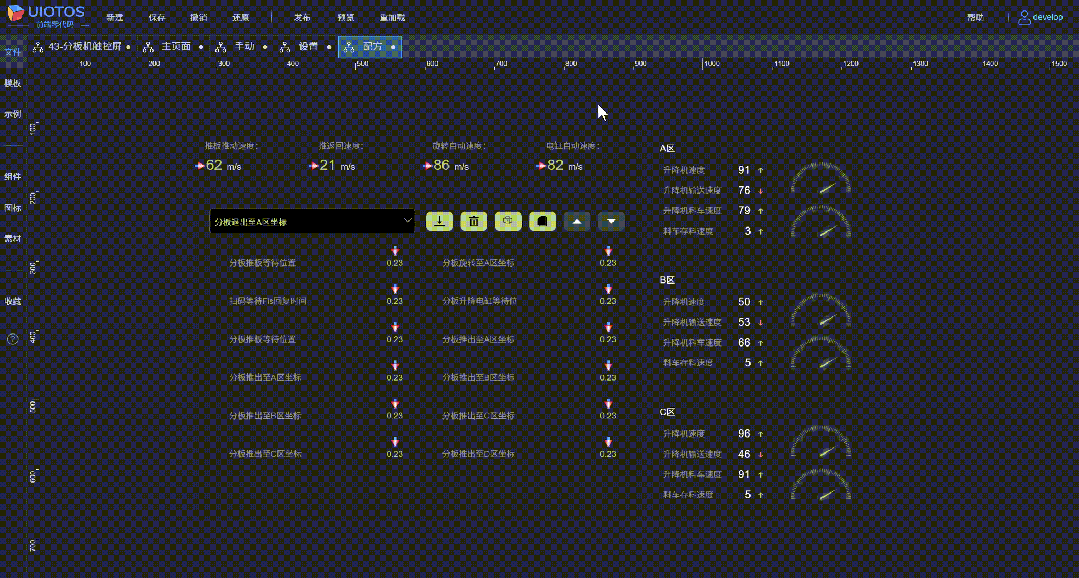Click the 分板升降电缸等待位 label
The height and width of the screenshot is (578, 1079).
coord(479,301)
